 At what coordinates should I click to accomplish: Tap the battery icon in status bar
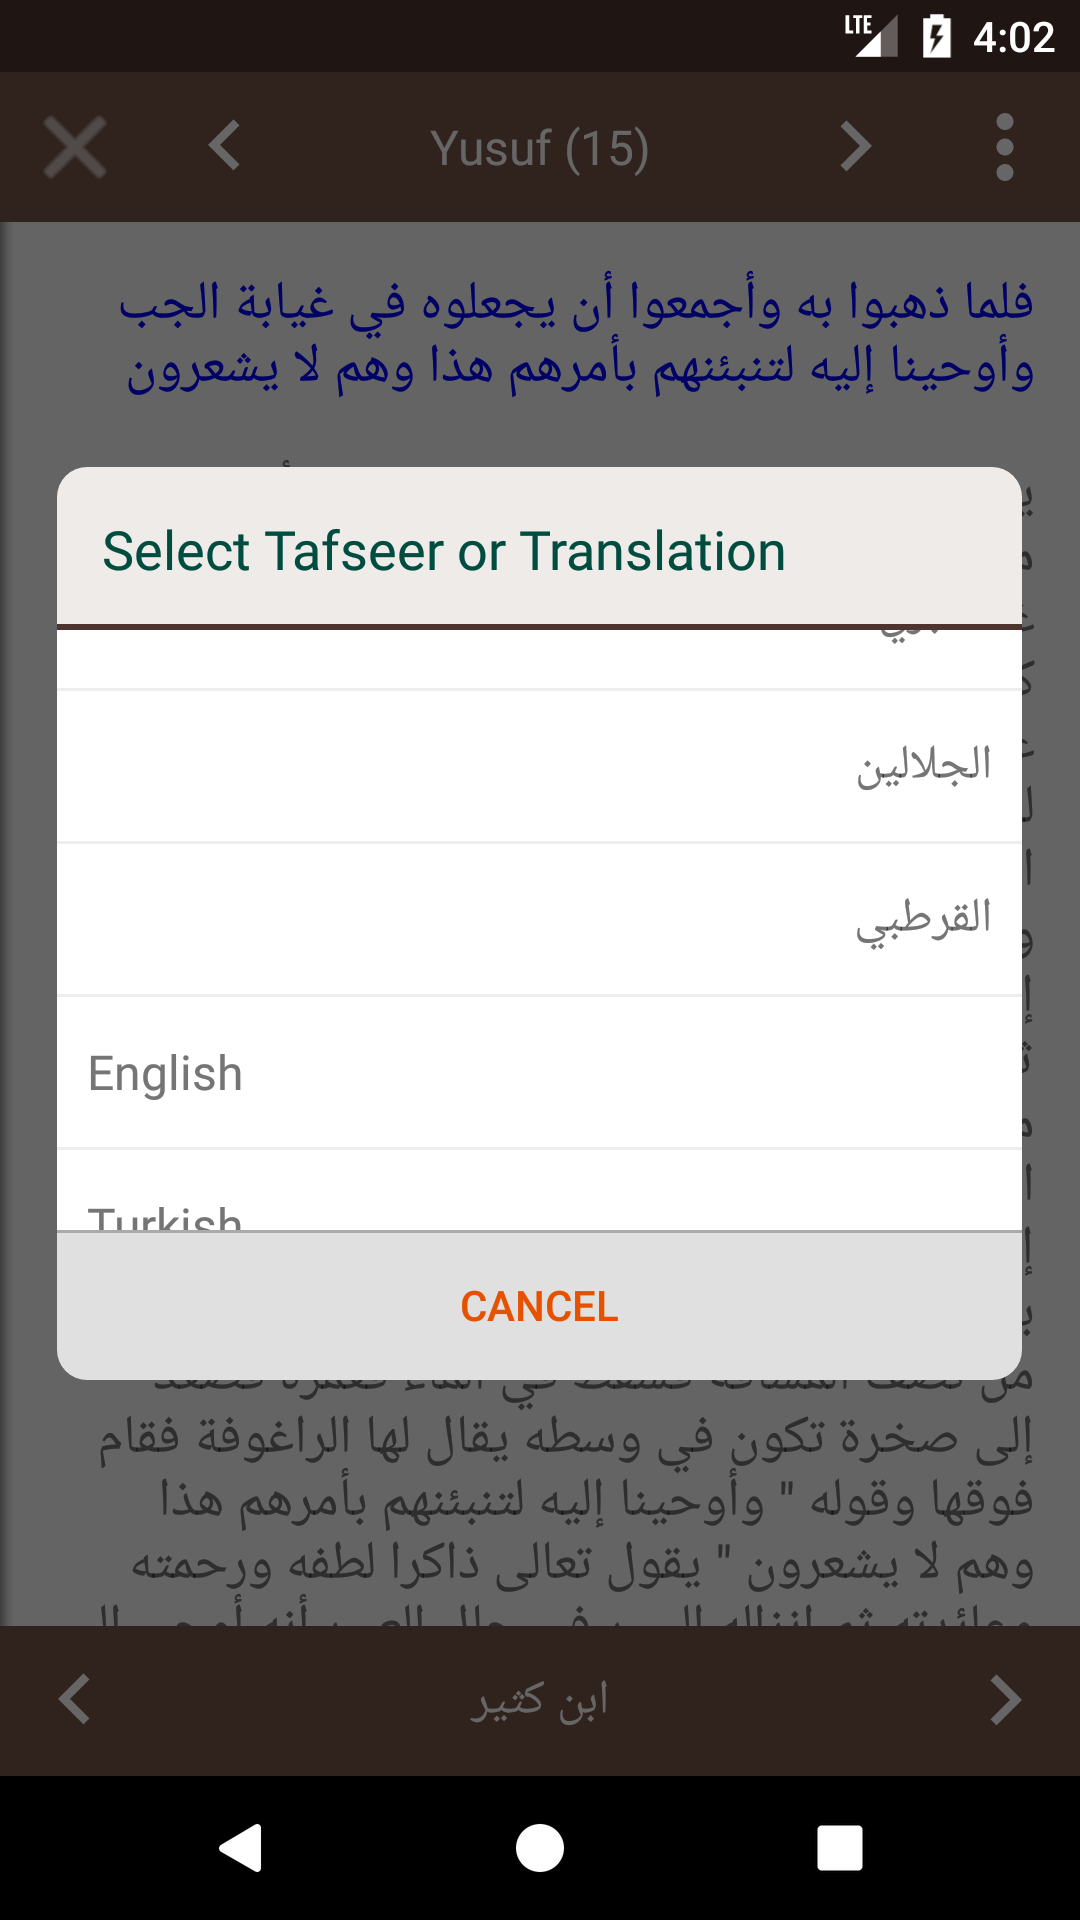click(x=936, y=37)
